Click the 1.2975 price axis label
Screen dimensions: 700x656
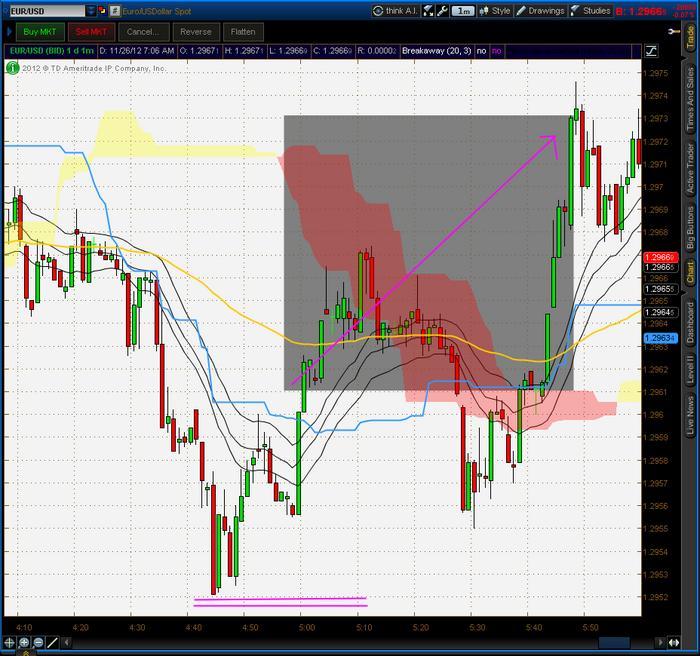point(657,73)
